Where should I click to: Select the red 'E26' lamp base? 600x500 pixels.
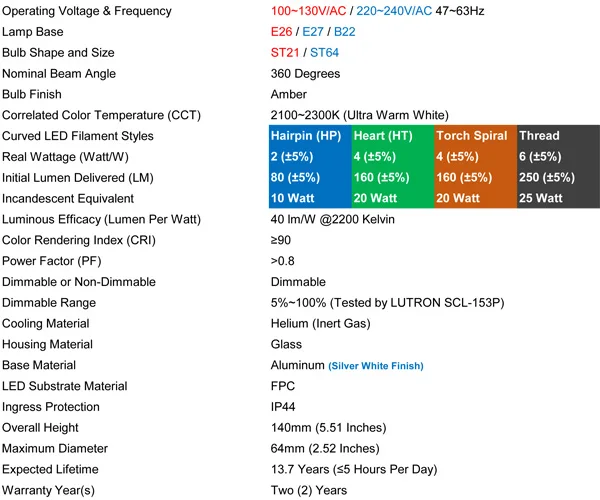(x=281, y=32)
